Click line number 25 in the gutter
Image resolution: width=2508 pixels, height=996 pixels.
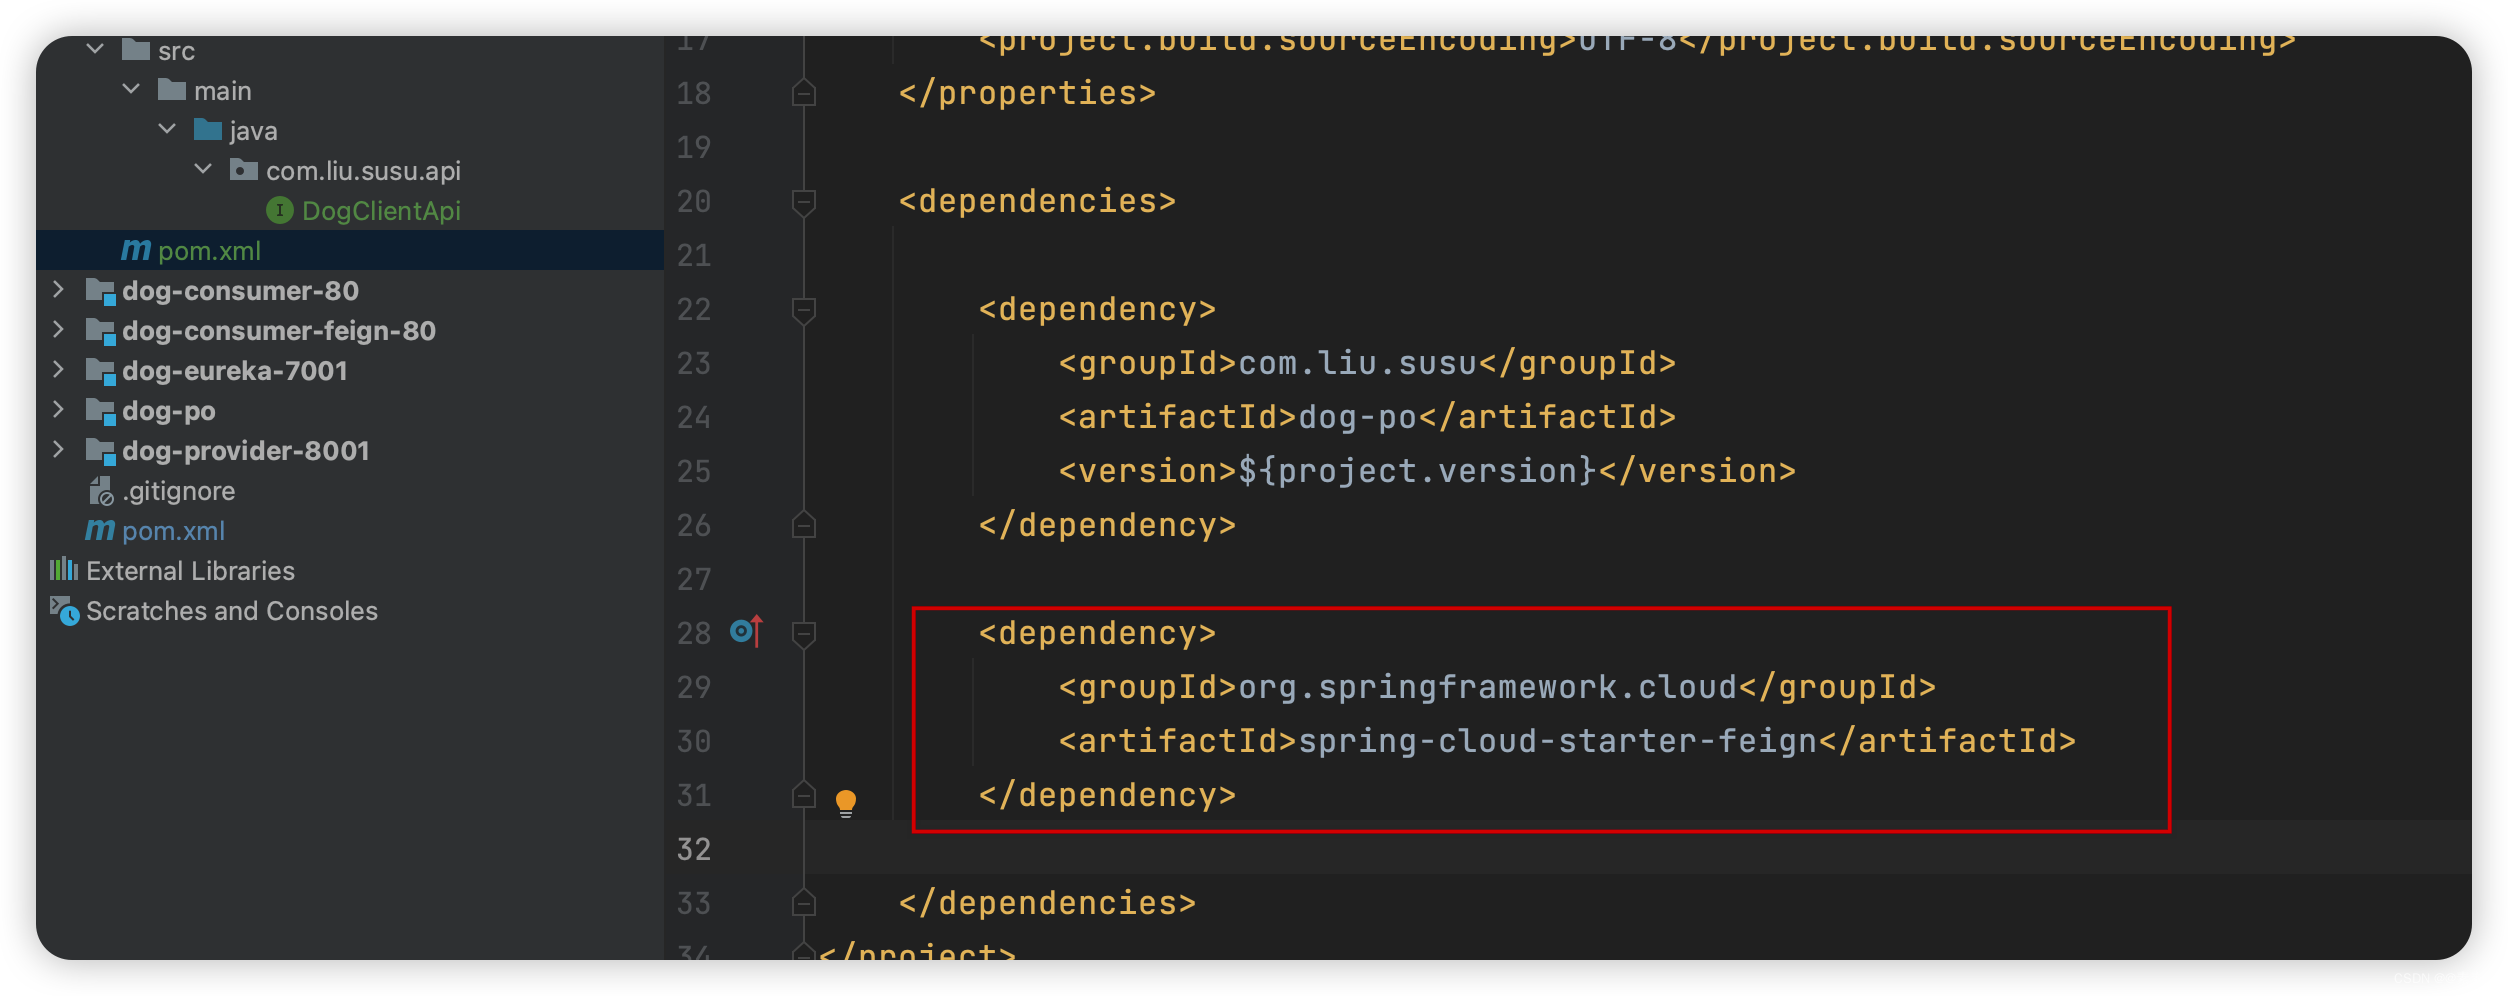coord(694,471)
